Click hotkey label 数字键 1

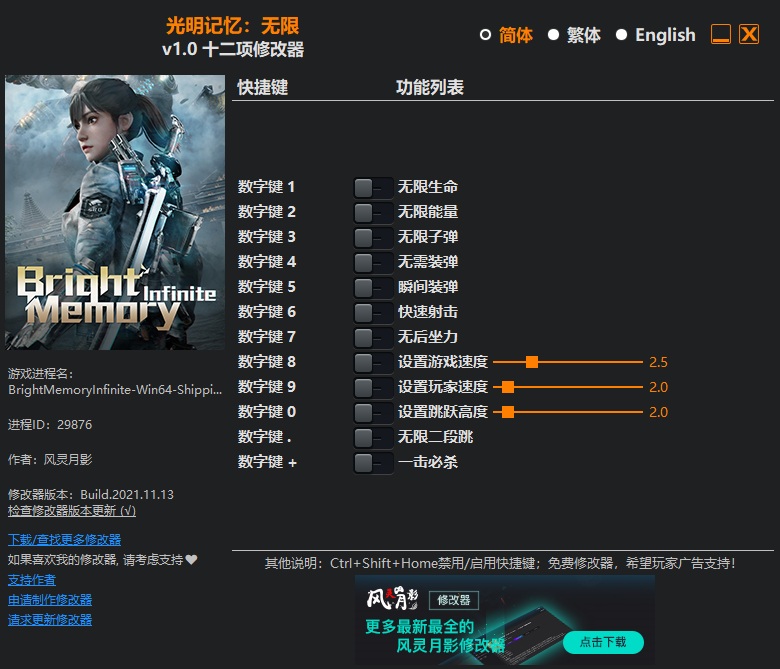click(x=266, y=187)
